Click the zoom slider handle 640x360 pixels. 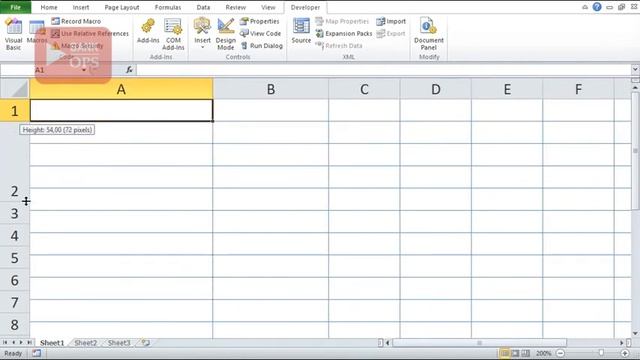pos(601,353)
